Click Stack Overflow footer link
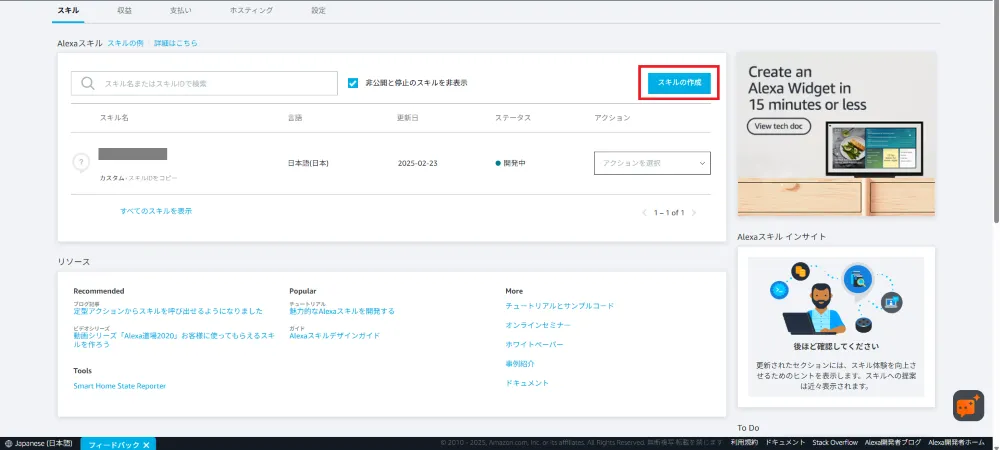This screenshot has height=450, width=1000. [x=835, y=442]
